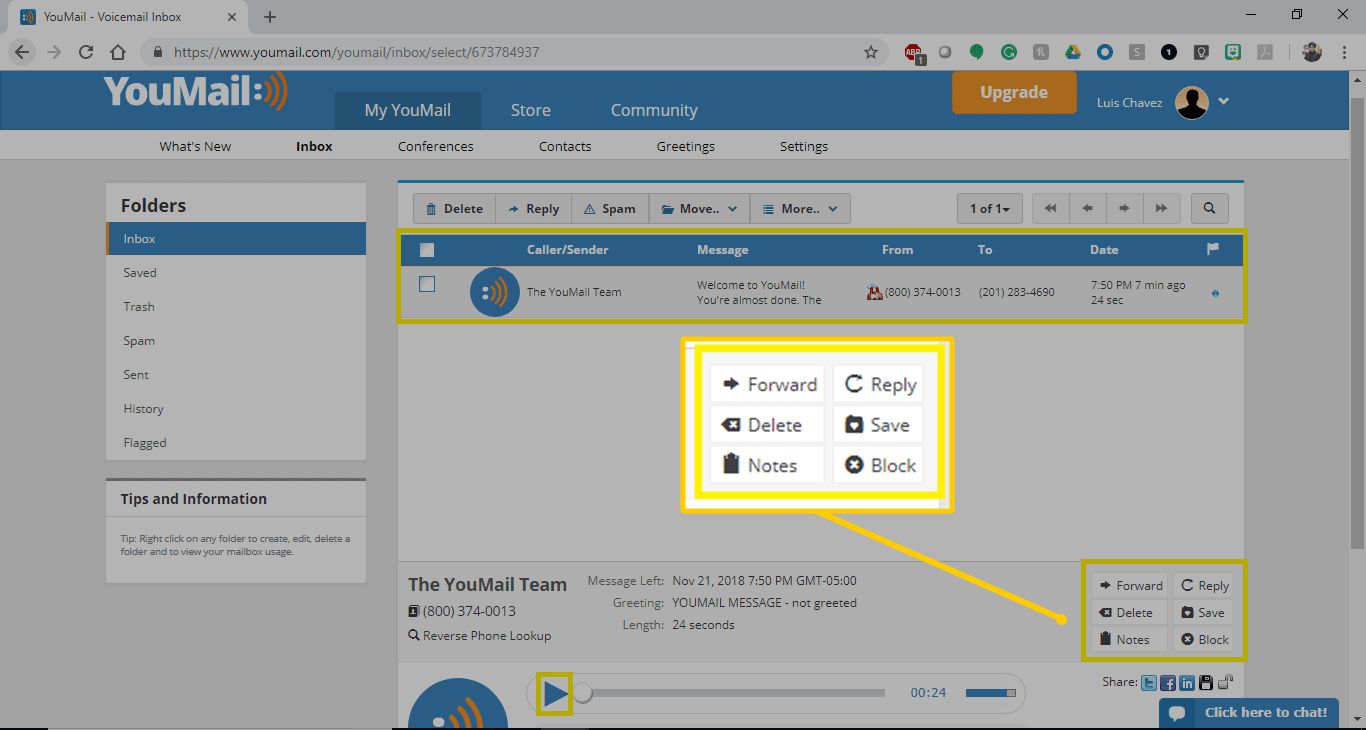Click The YouMail Team round caller avatar

[x=494, y=292]
